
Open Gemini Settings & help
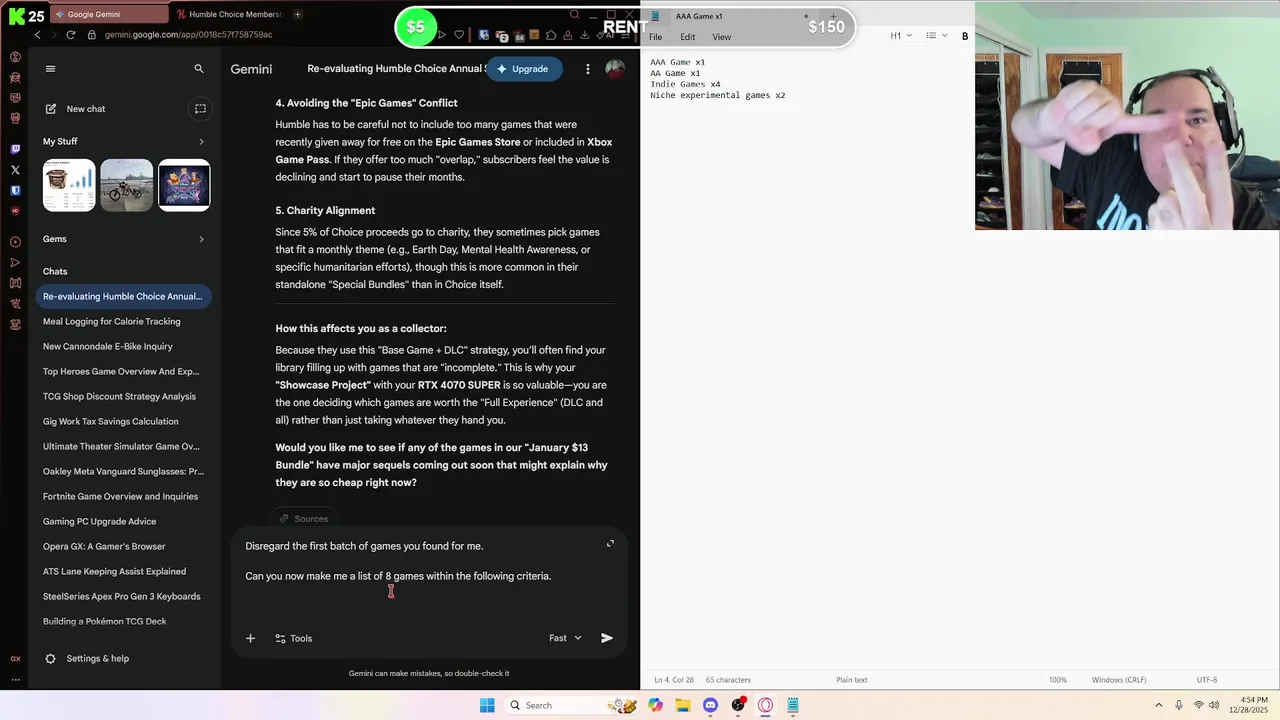pyautogui.click(x=87, y=658)
